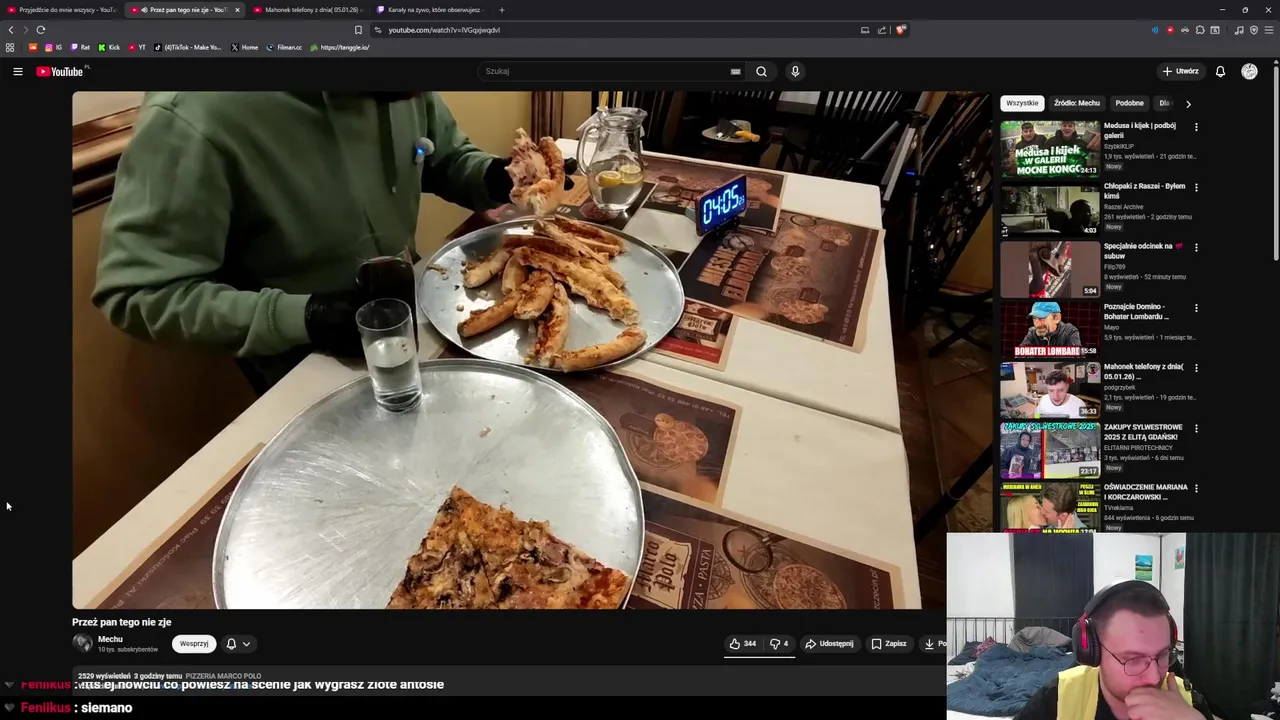Toggle picture-in-picture icon in address bar
The width and height of the screenshot is (1280, 720).
[865, 30]
